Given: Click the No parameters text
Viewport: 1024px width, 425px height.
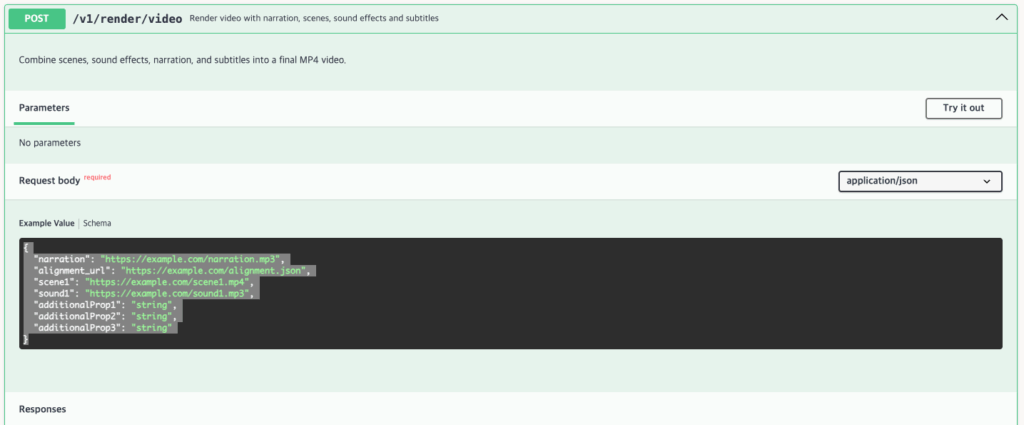Looking at the screenshot, I should click(50, 143).
